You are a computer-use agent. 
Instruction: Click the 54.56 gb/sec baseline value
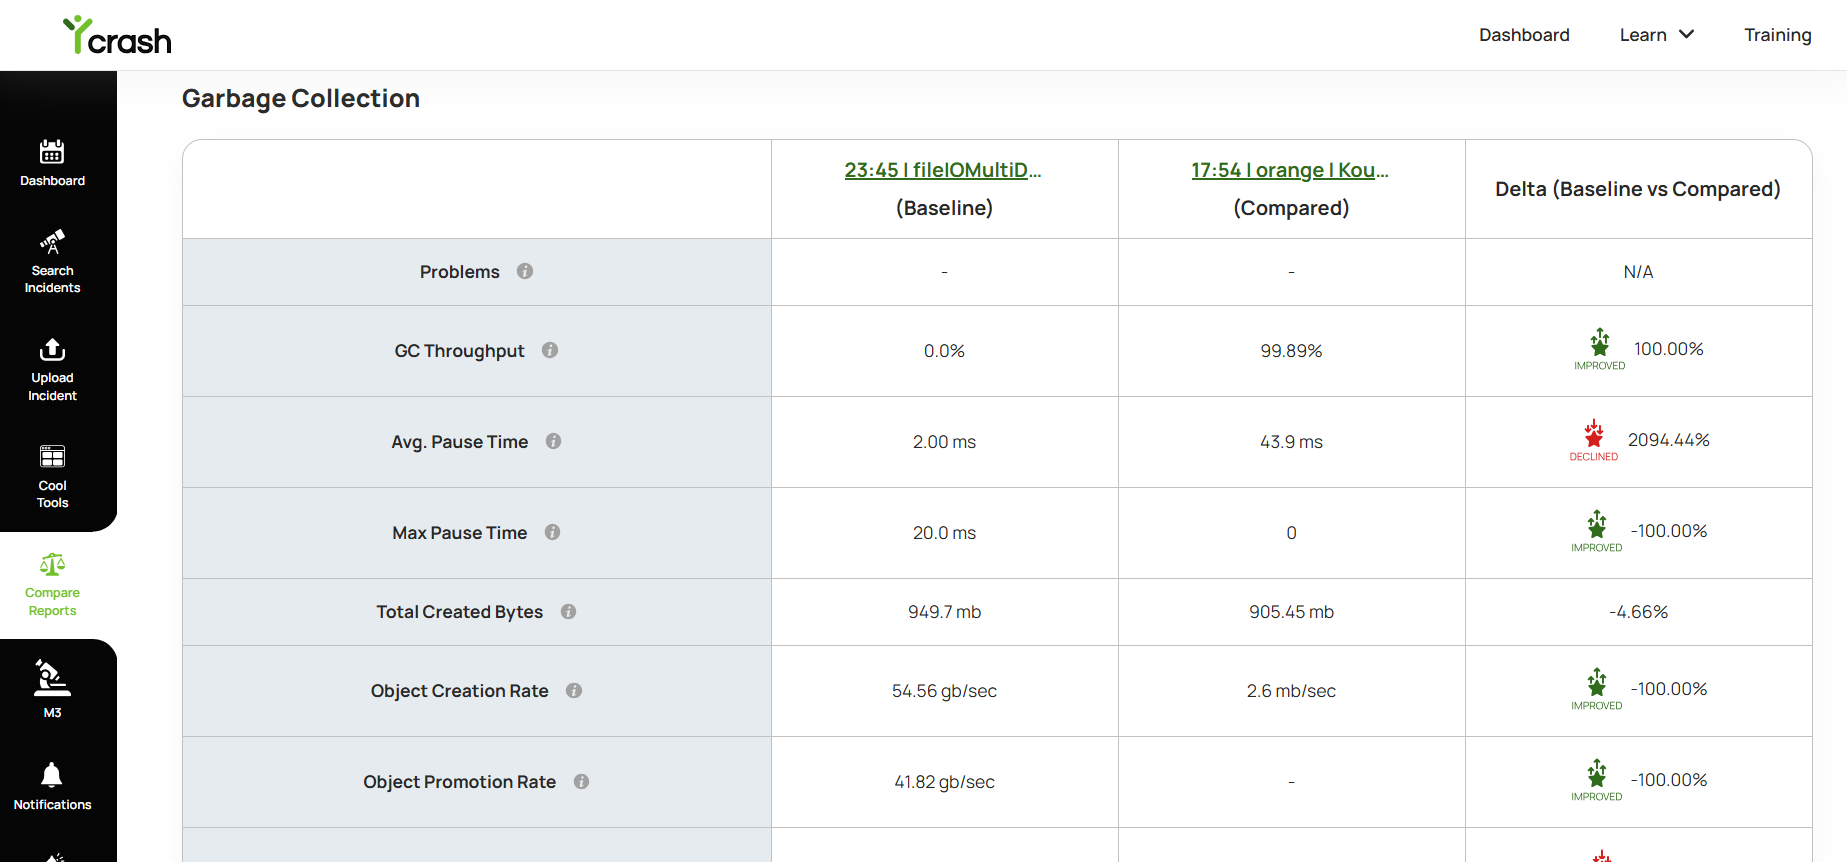pos(944,691)
